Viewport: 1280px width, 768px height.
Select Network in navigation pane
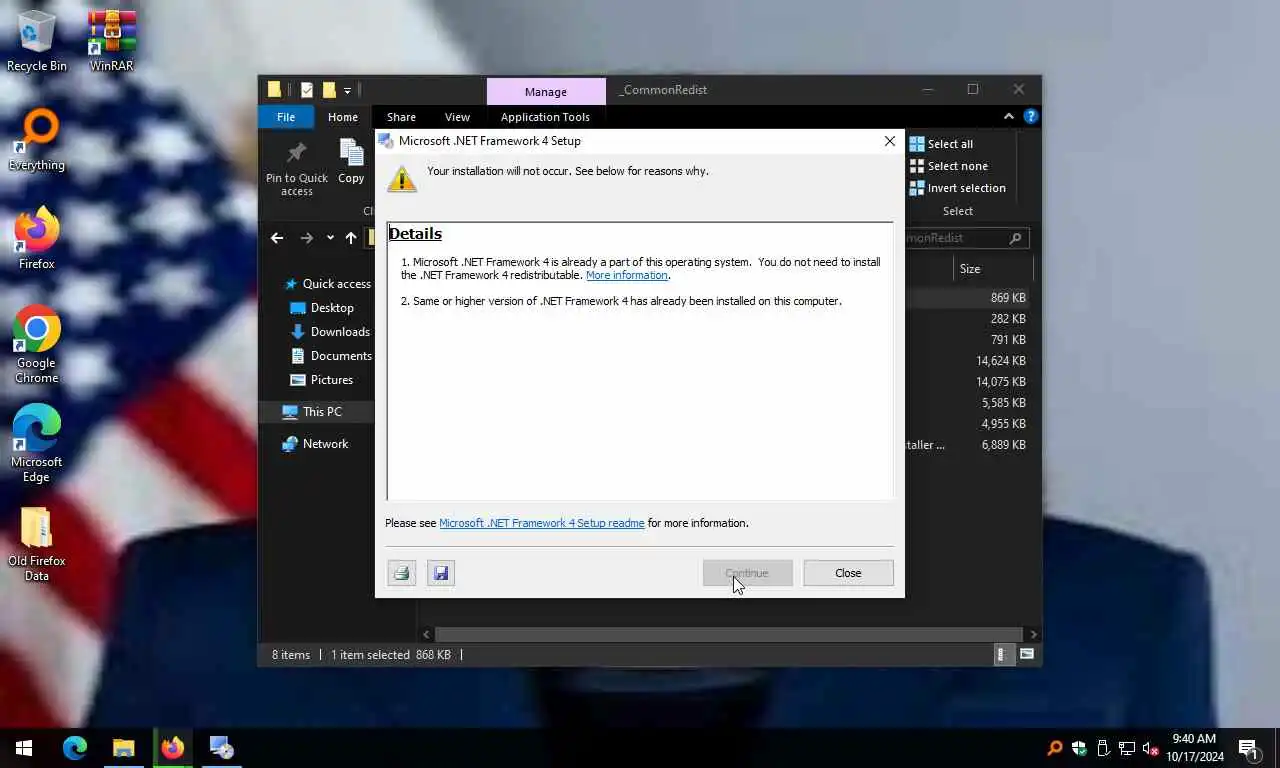tap(315, 444)
